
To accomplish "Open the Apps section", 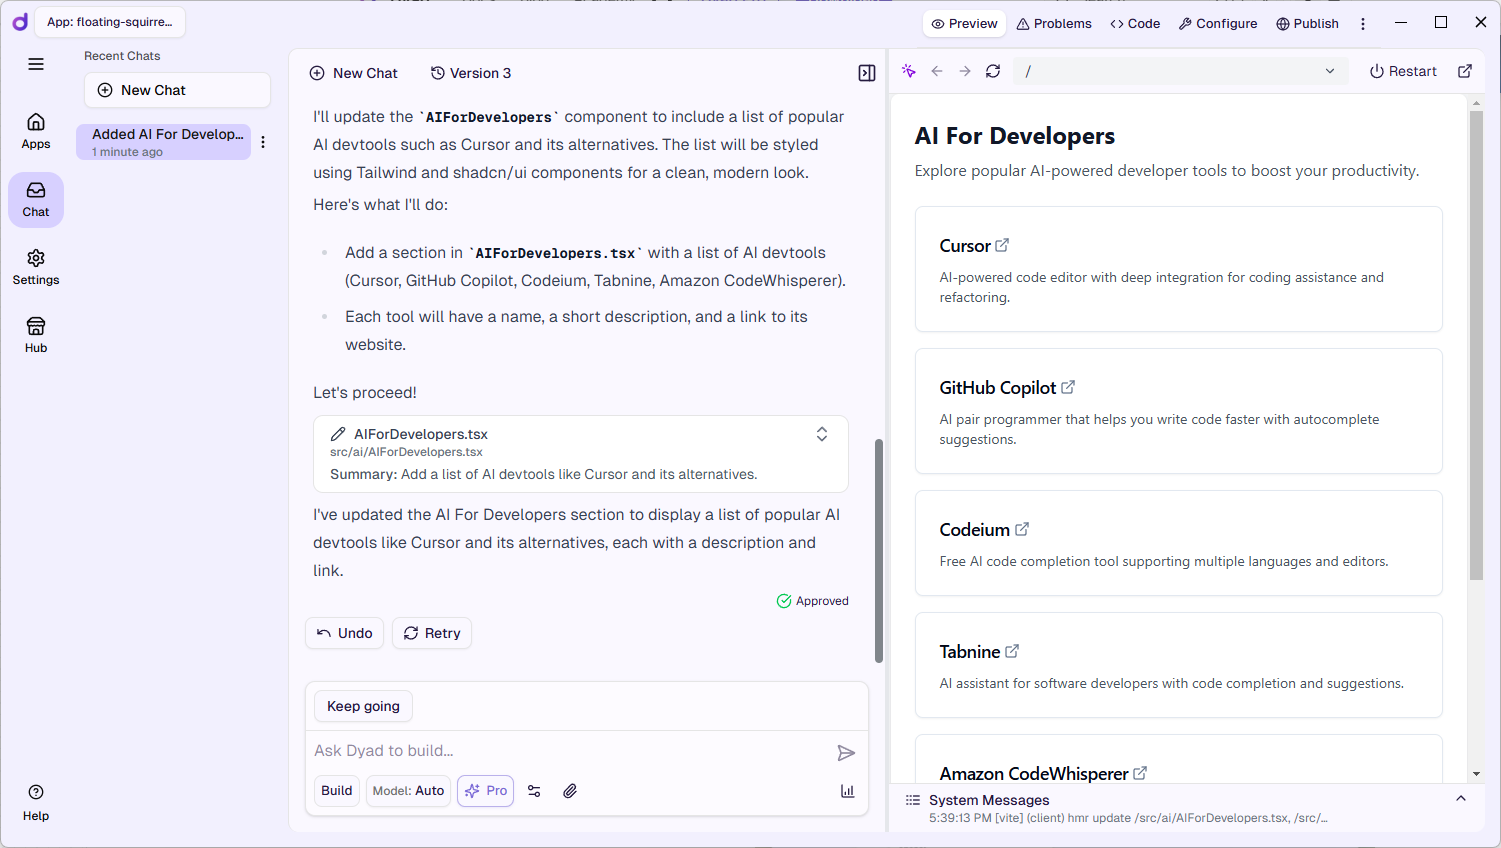I will (36, 131).
